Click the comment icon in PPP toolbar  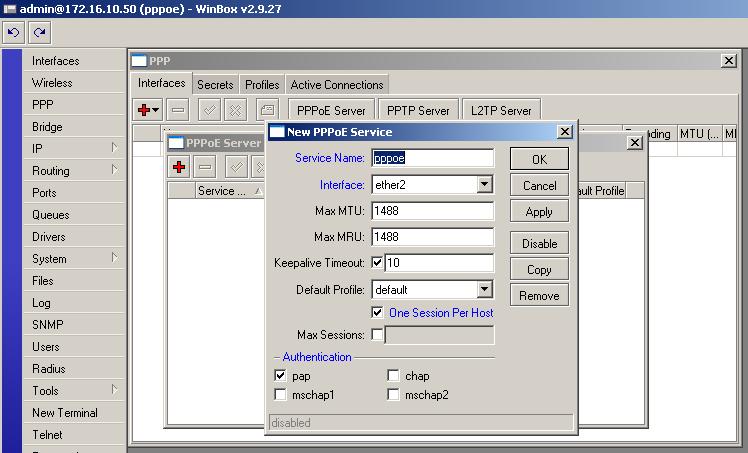[266, 110]
